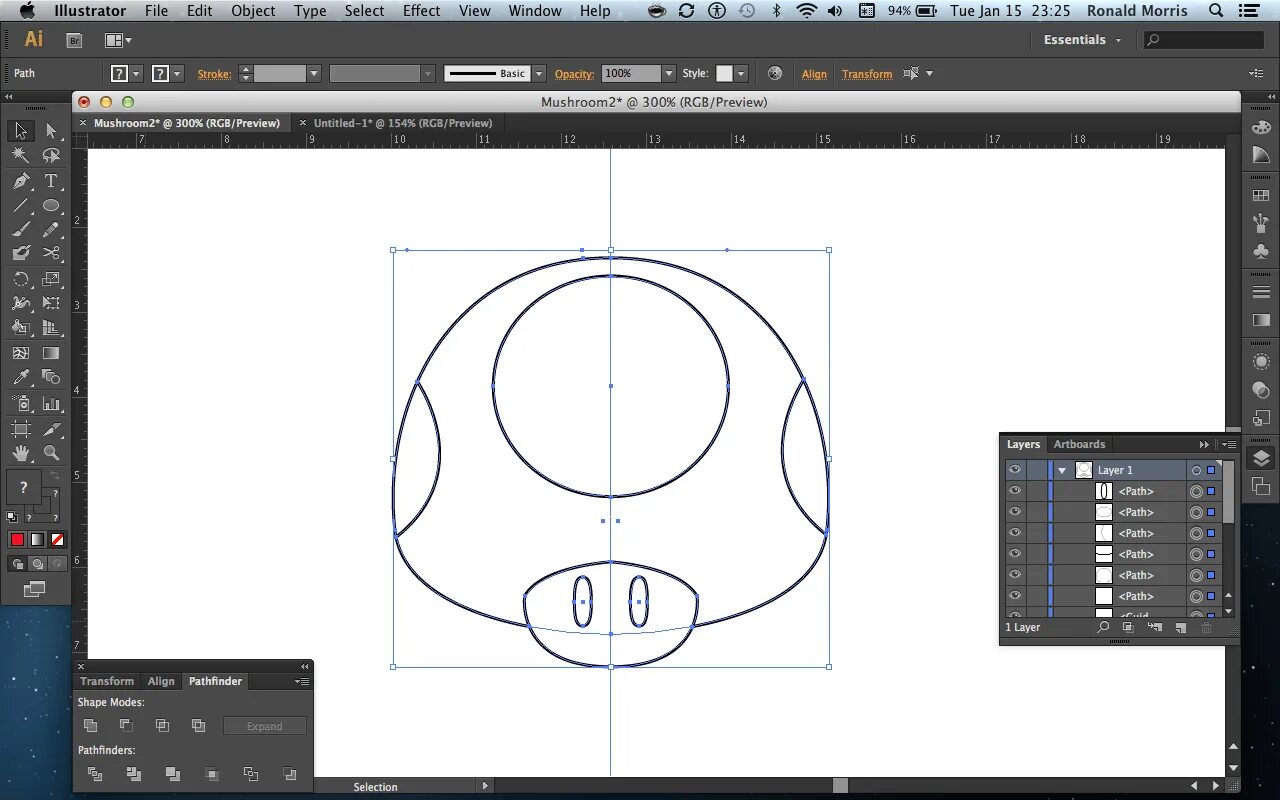Open Layers panel flyout menu

(x=1230, y=444)
